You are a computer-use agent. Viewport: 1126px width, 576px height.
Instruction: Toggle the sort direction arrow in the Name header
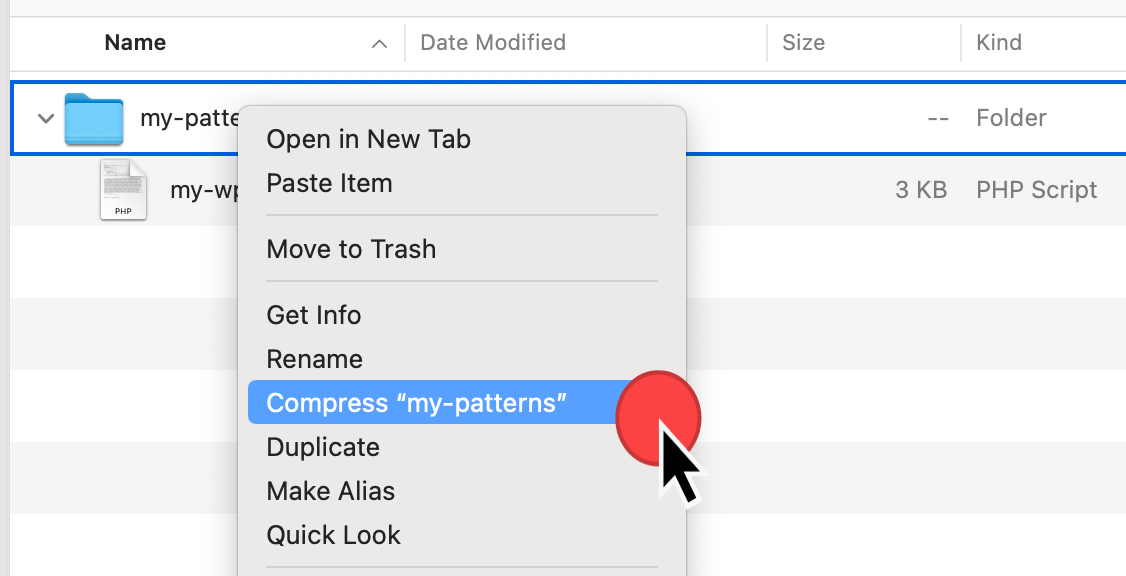379,43
